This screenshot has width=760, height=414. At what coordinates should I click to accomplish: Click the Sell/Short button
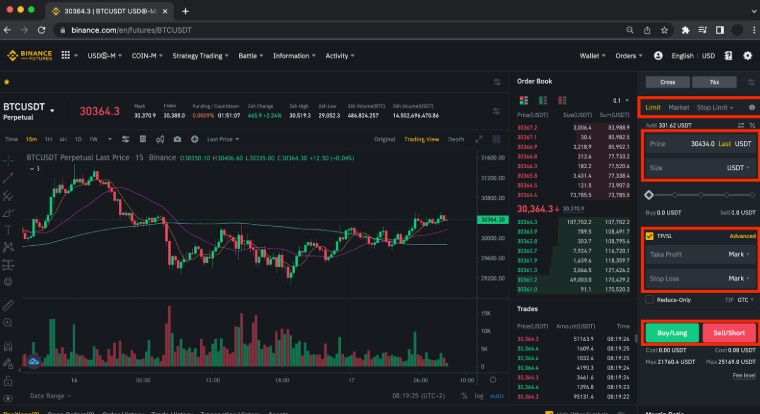pyautogui.click(x=729, y=333)
